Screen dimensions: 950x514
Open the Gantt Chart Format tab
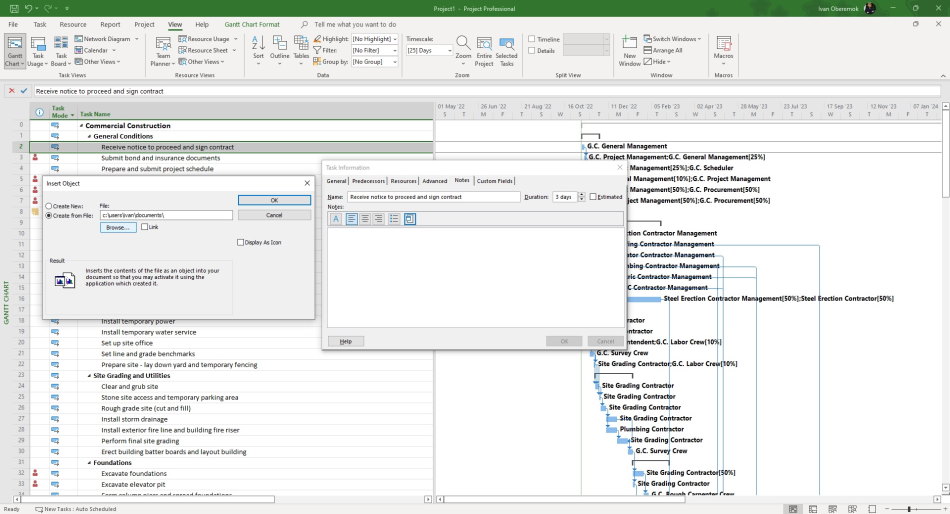252,24
